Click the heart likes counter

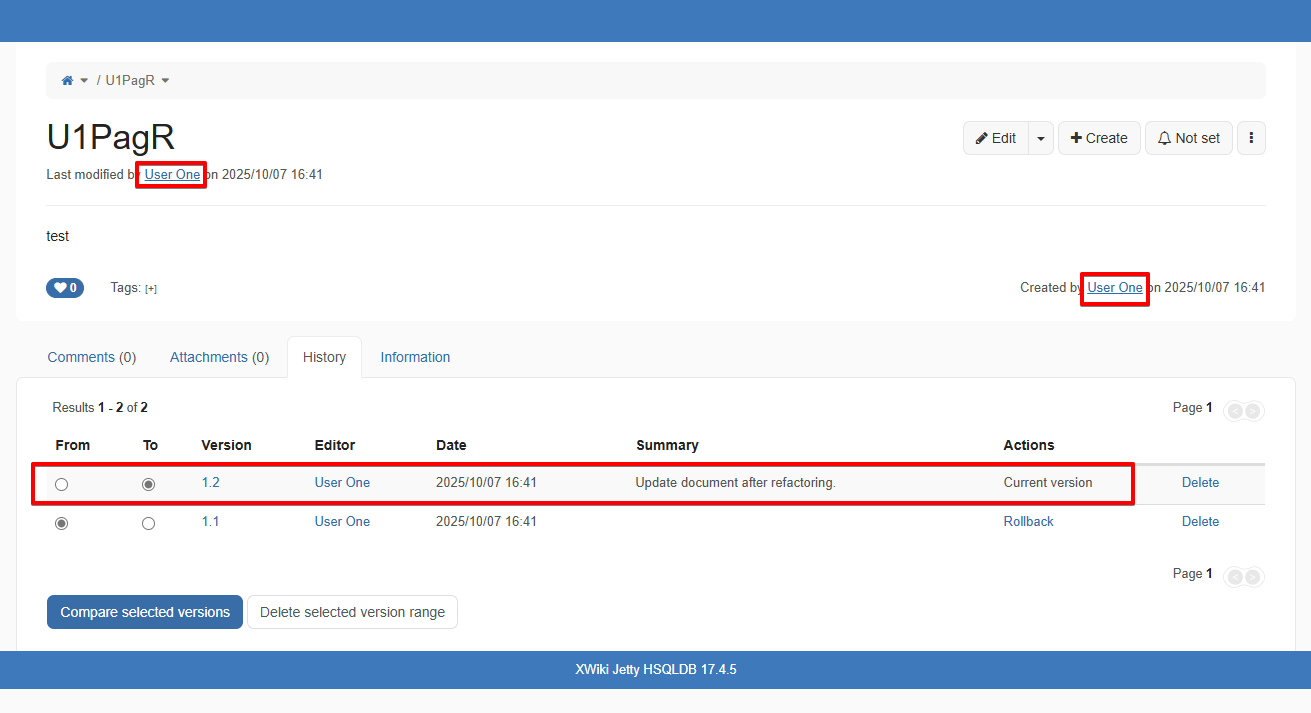65,288
